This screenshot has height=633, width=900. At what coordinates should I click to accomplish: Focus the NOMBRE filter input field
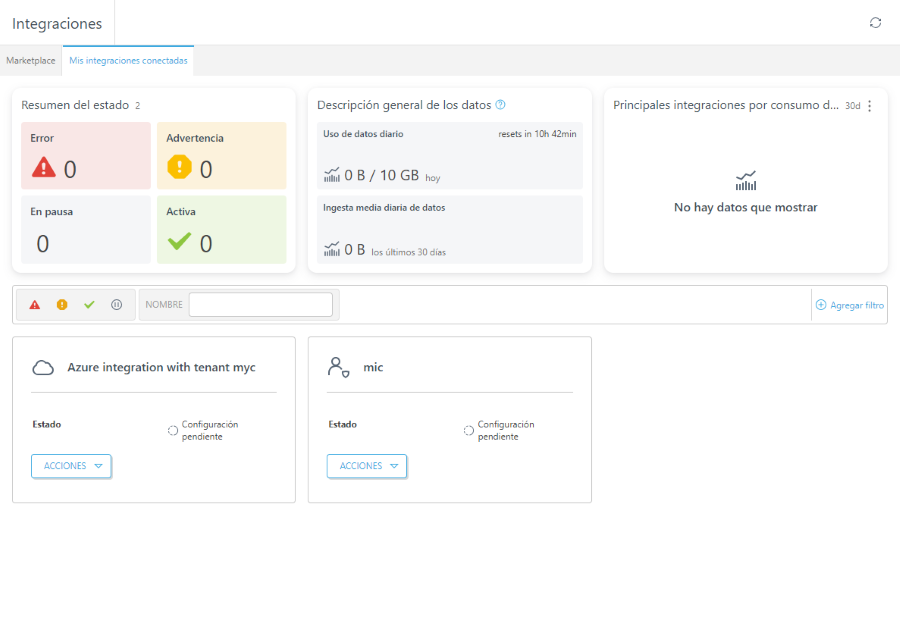tap(261, 305)
